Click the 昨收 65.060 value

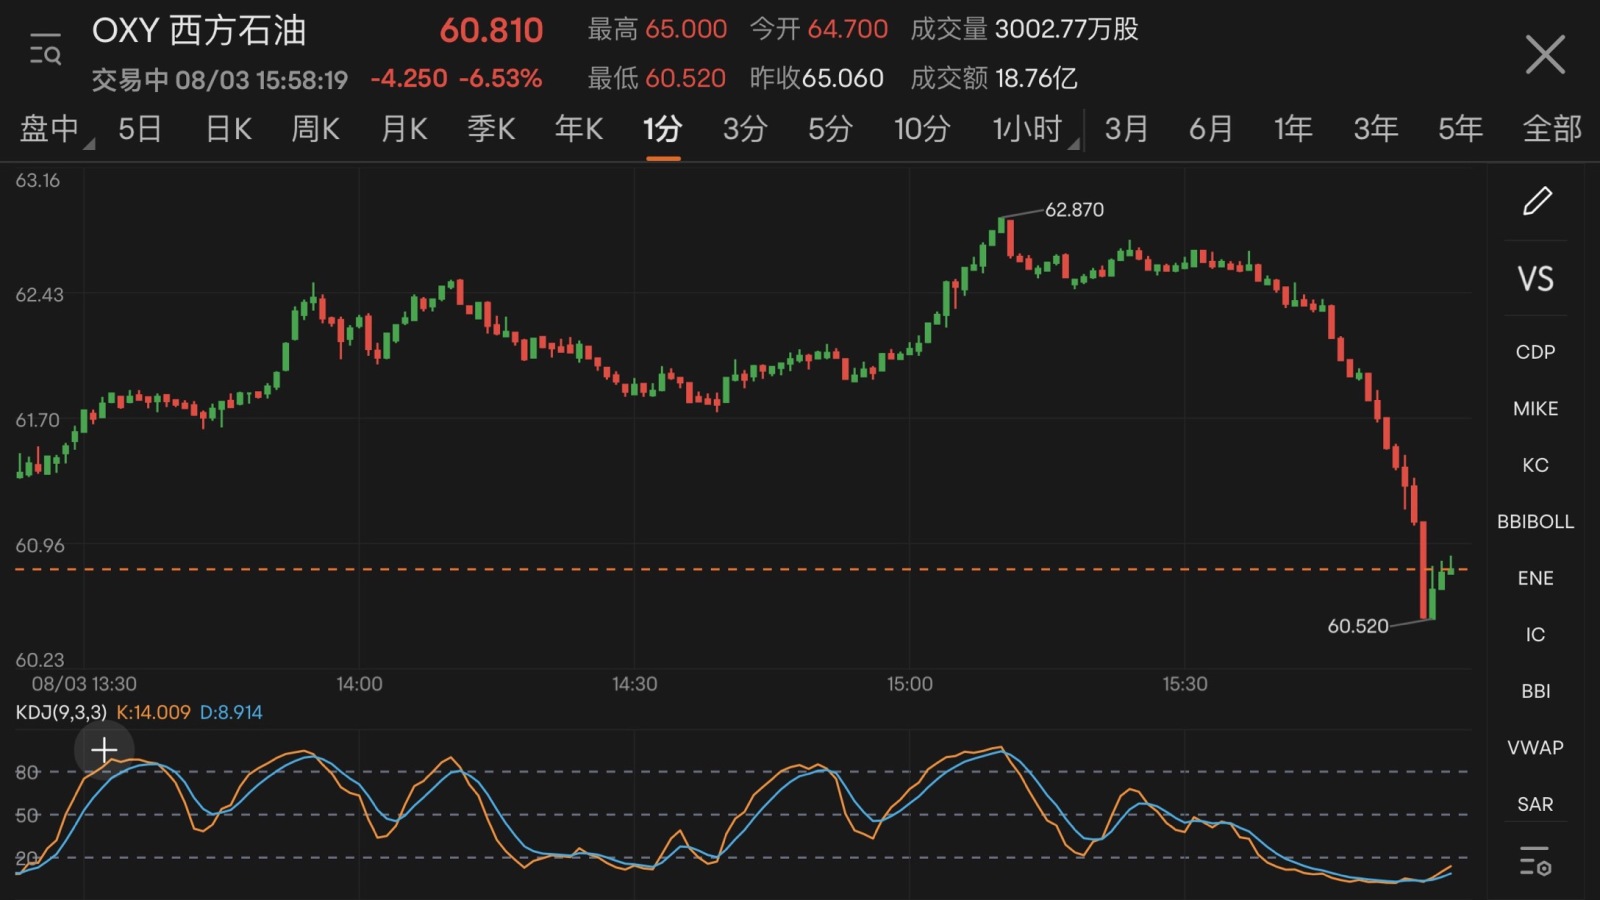coord(816,78)
